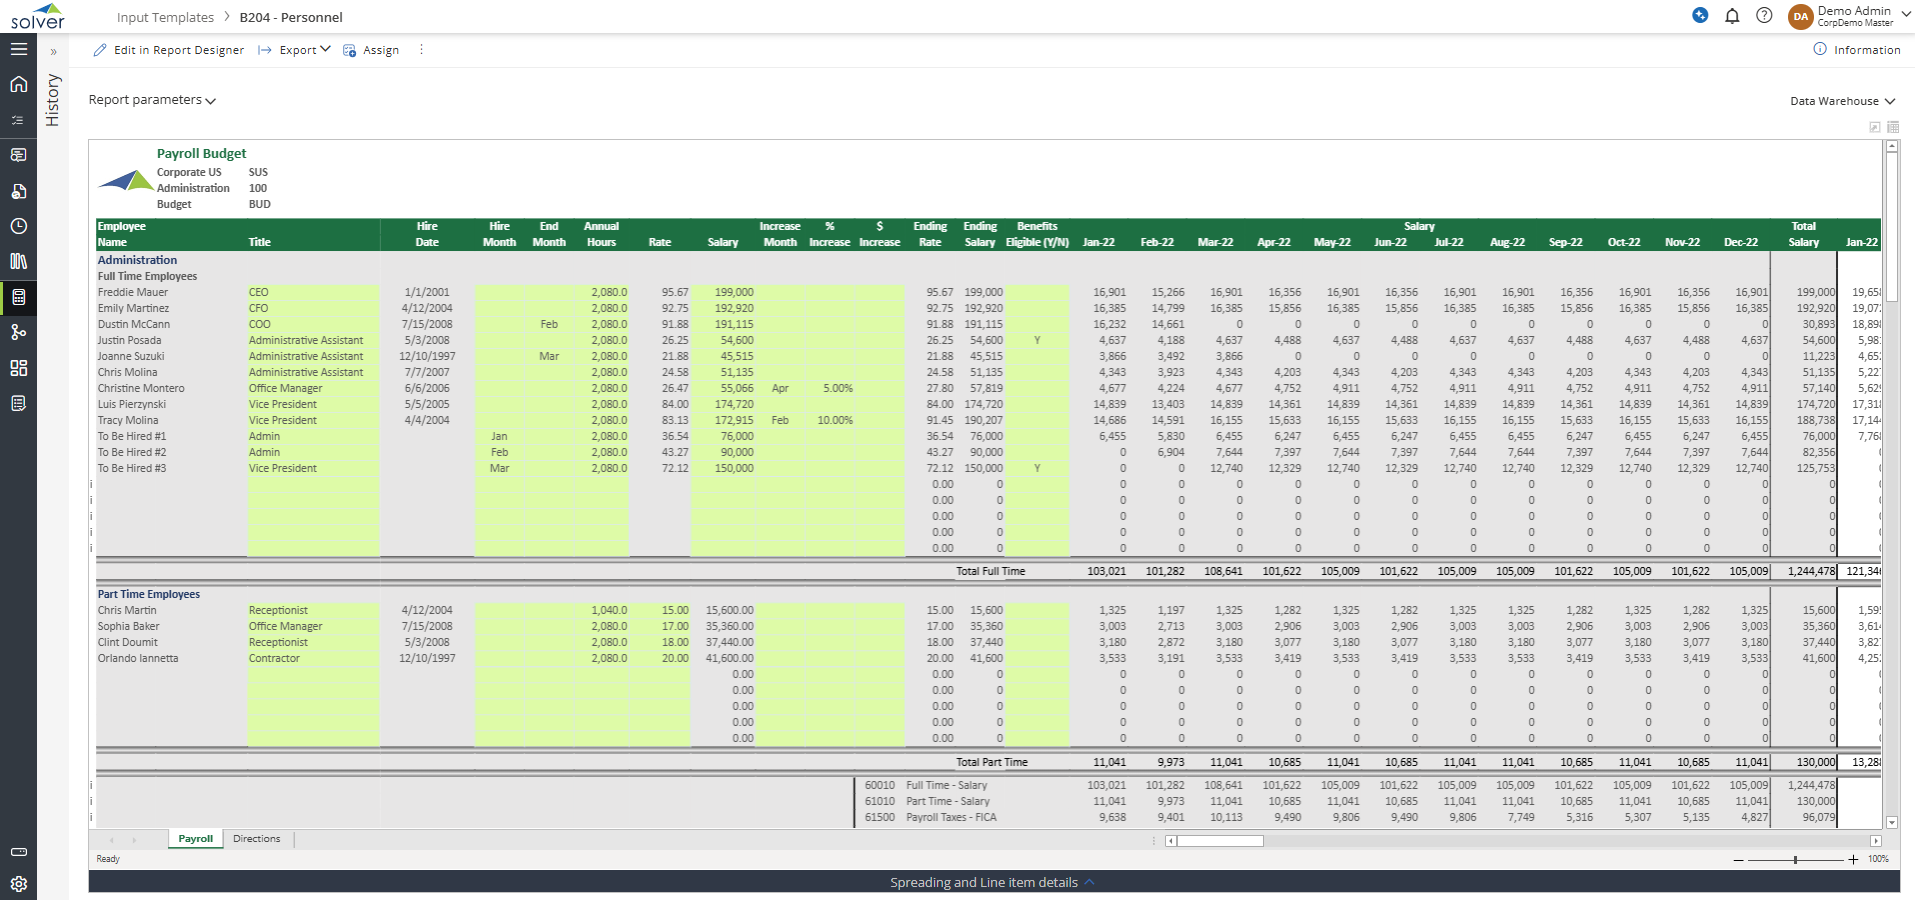Open the library books icon in sidebar
This screenshot has width=1915, height=900.
pyautogui.click(x=18, y=261)
